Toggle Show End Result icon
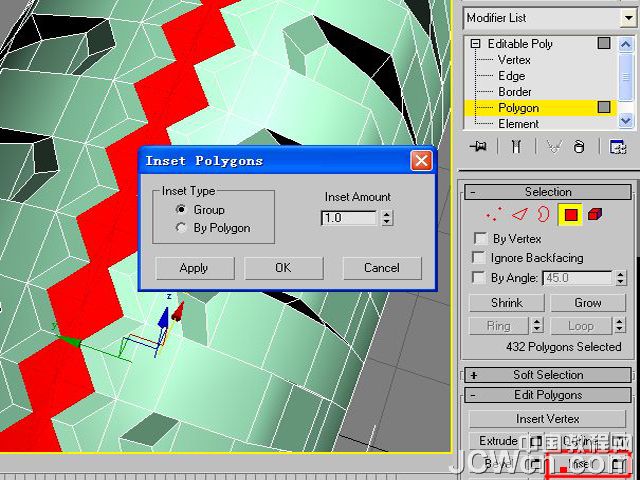Screen dimensions: 640x480 (516, 147)
